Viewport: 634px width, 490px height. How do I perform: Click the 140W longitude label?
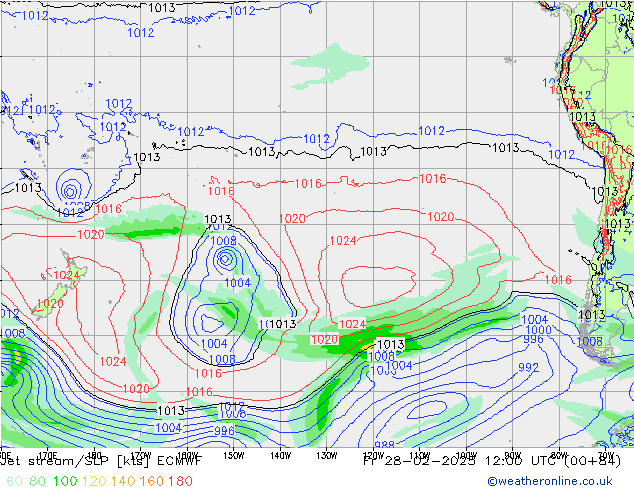280,456
